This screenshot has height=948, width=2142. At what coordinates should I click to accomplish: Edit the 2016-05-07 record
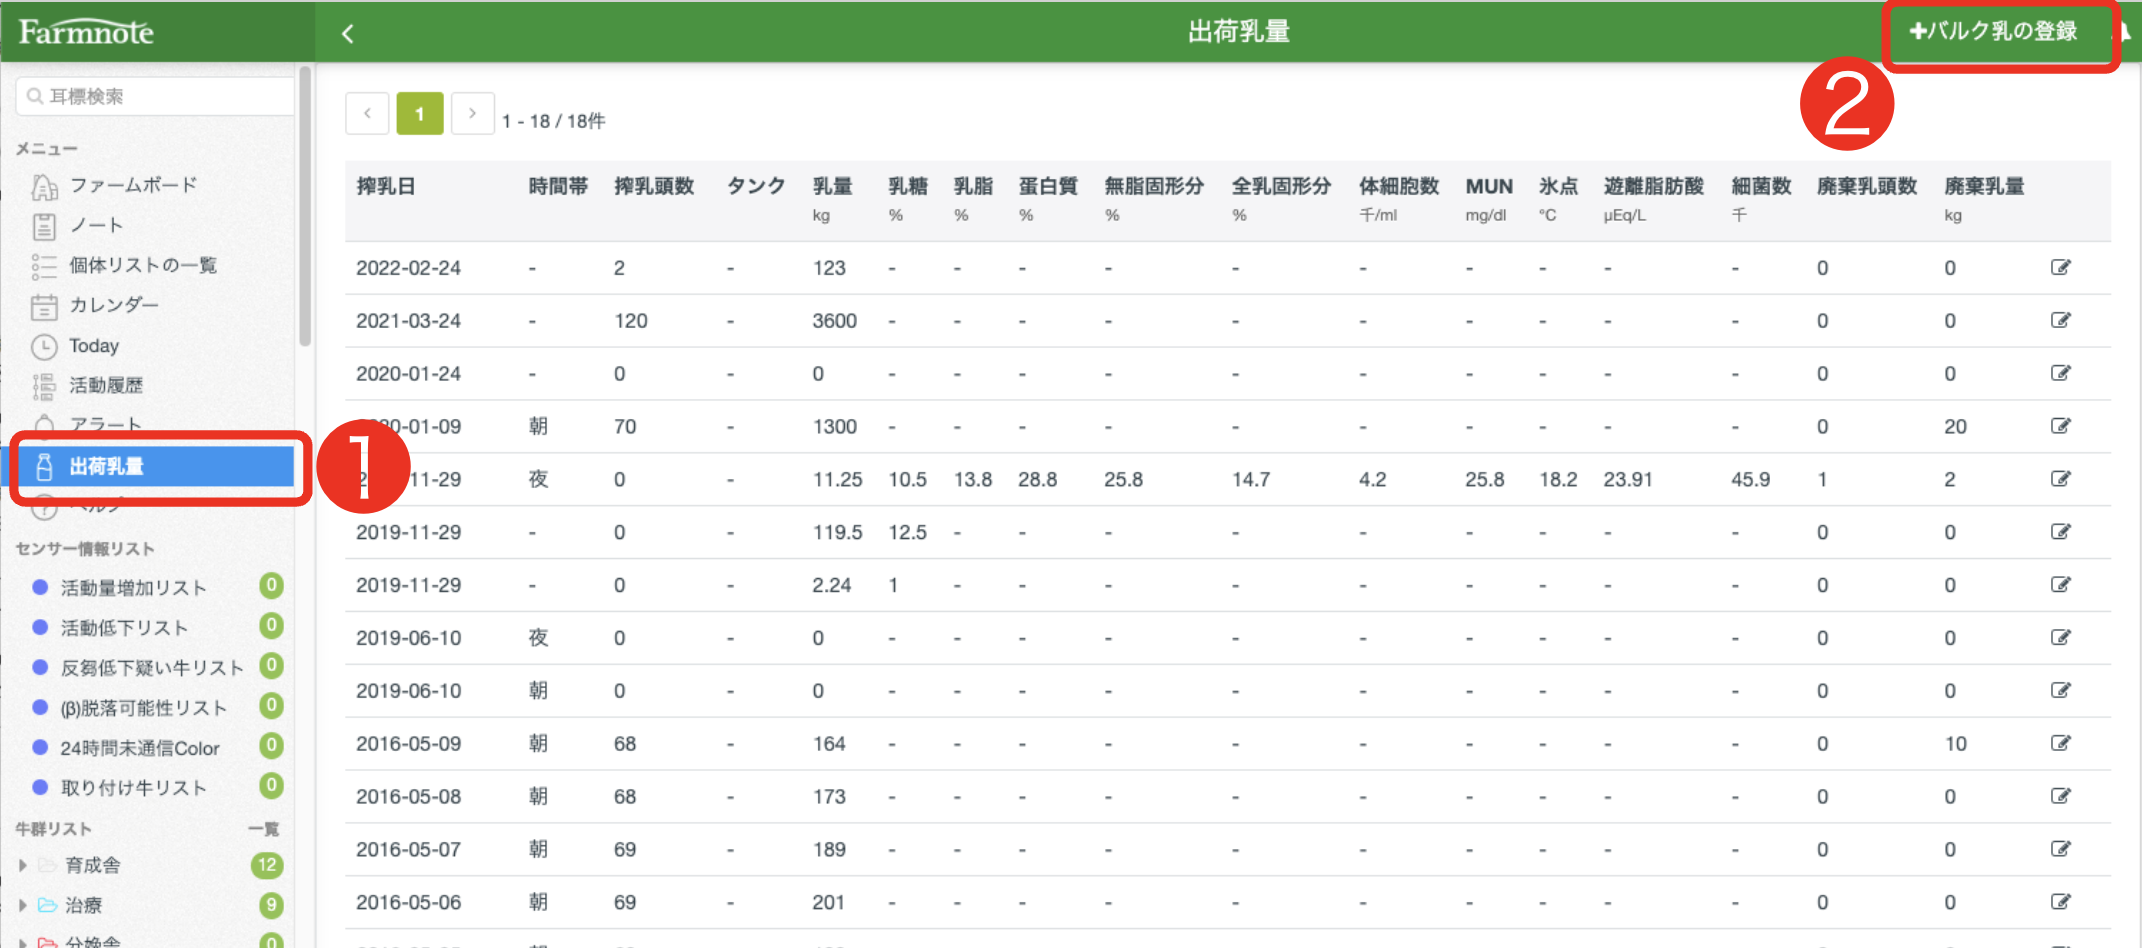(x=2060, y=849)
